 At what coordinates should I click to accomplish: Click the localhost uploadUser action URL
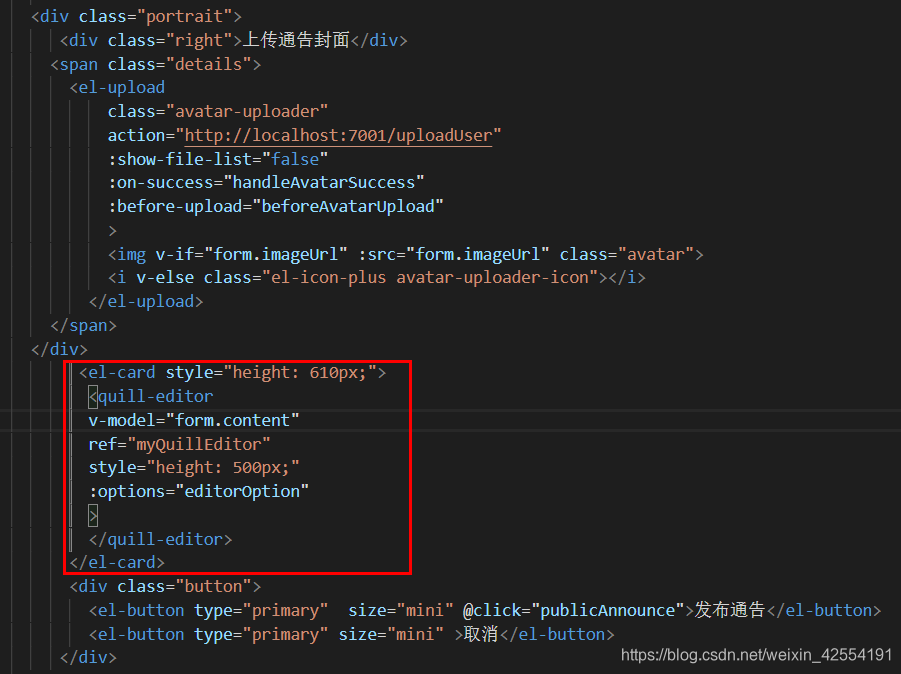tap(338, 136)
